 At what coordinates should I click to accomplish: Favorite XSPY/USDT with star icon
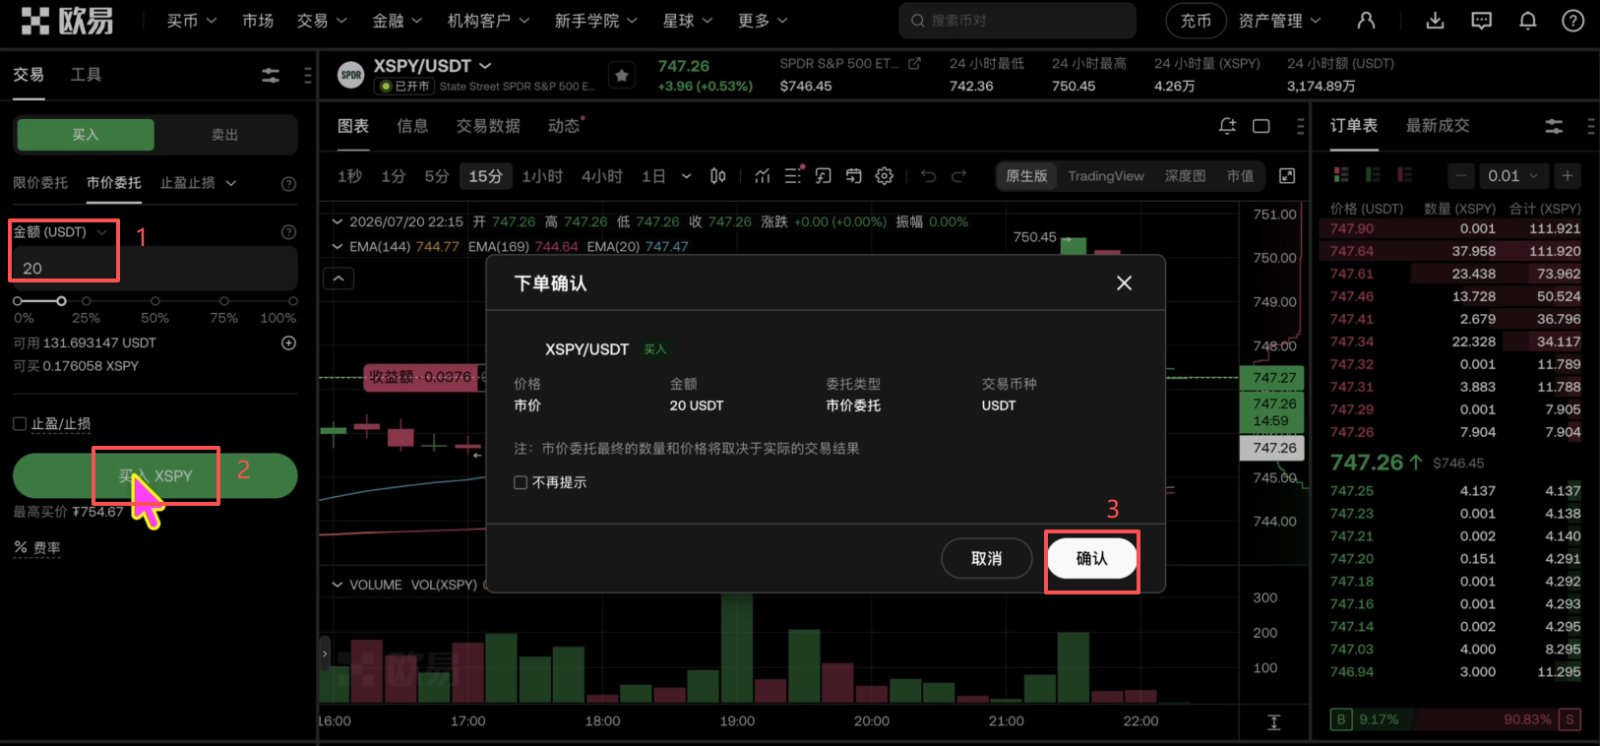coord(621,75)
